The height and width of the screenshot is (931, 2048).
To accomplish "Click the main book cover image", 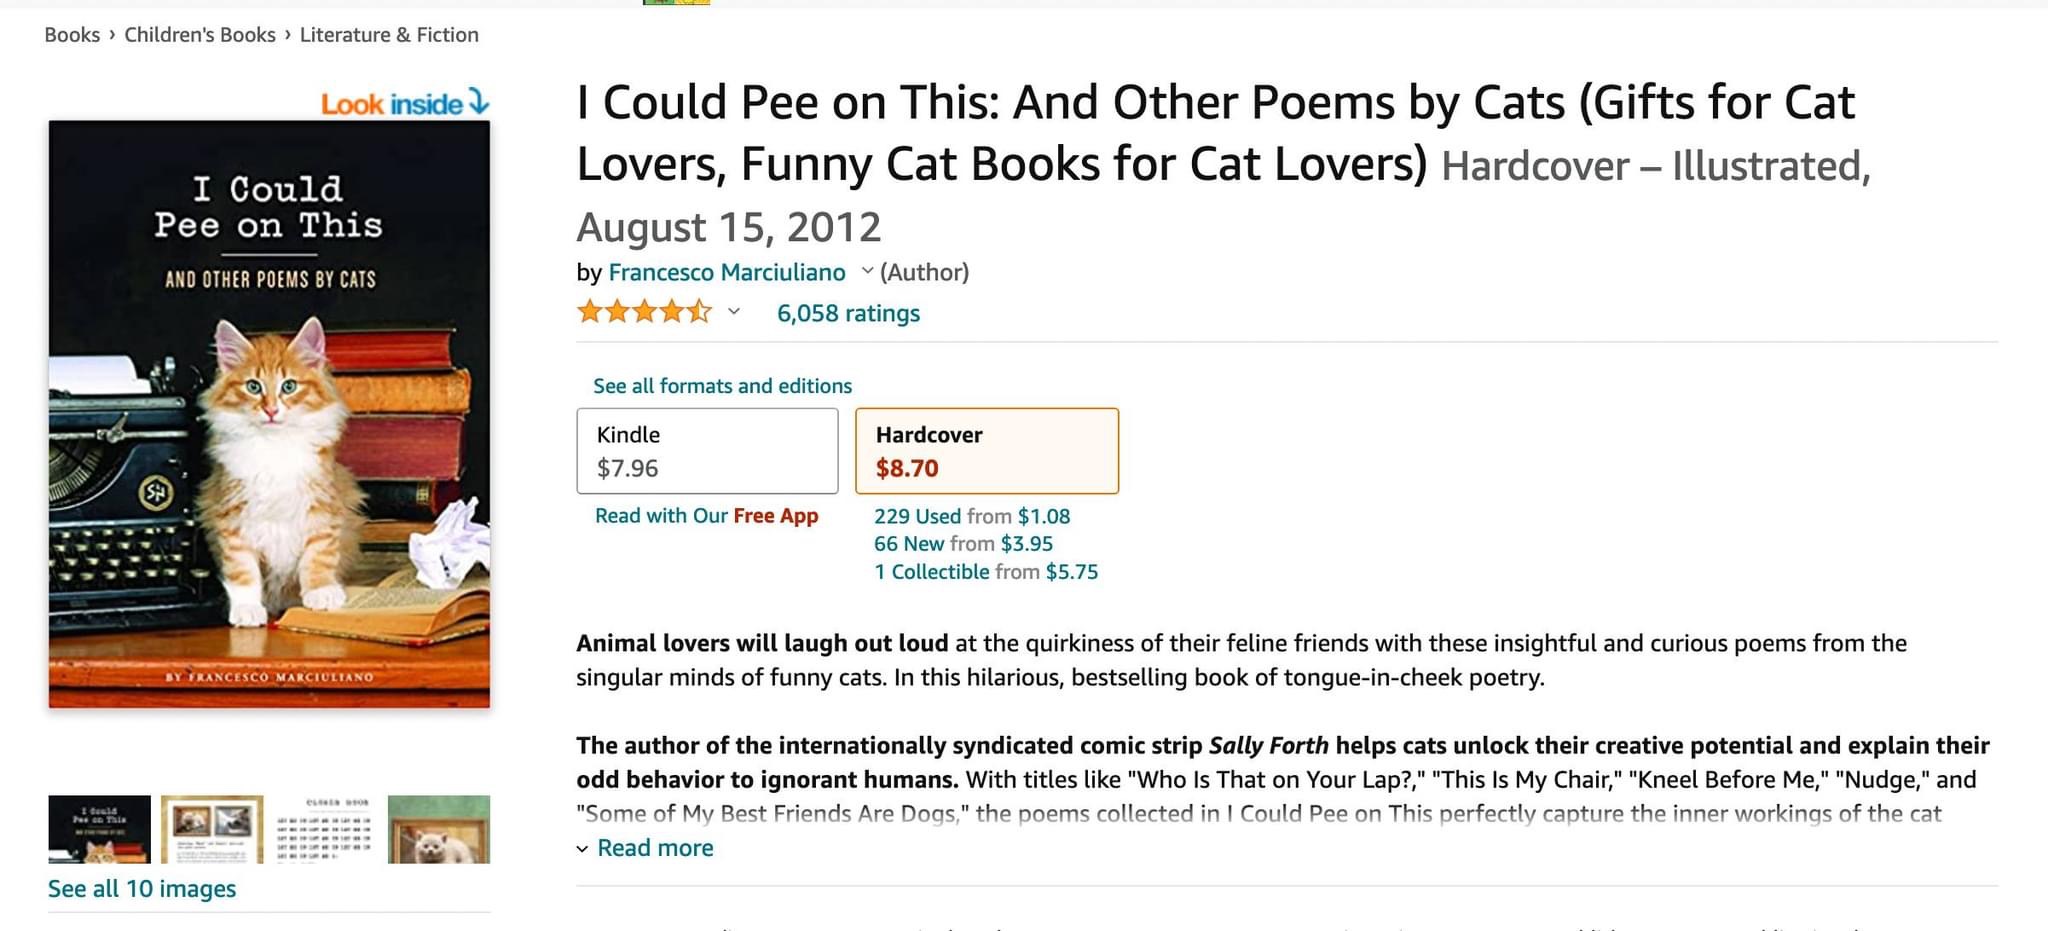I will (x=269, y=414).
